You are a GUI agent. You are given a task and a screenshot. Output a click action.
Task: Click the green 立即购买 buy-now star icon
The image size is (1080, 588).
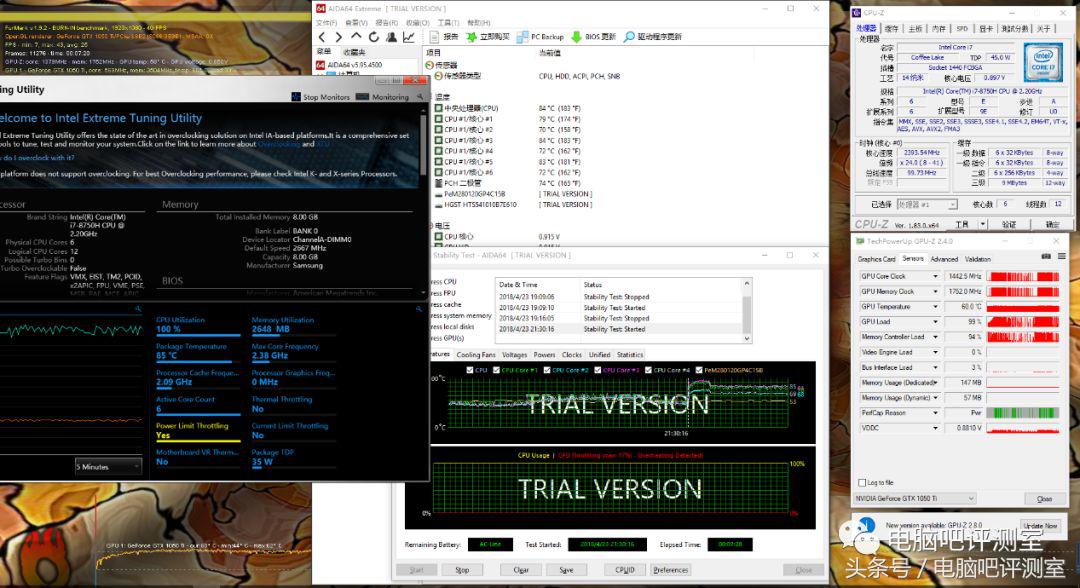[x=472, y=36]
